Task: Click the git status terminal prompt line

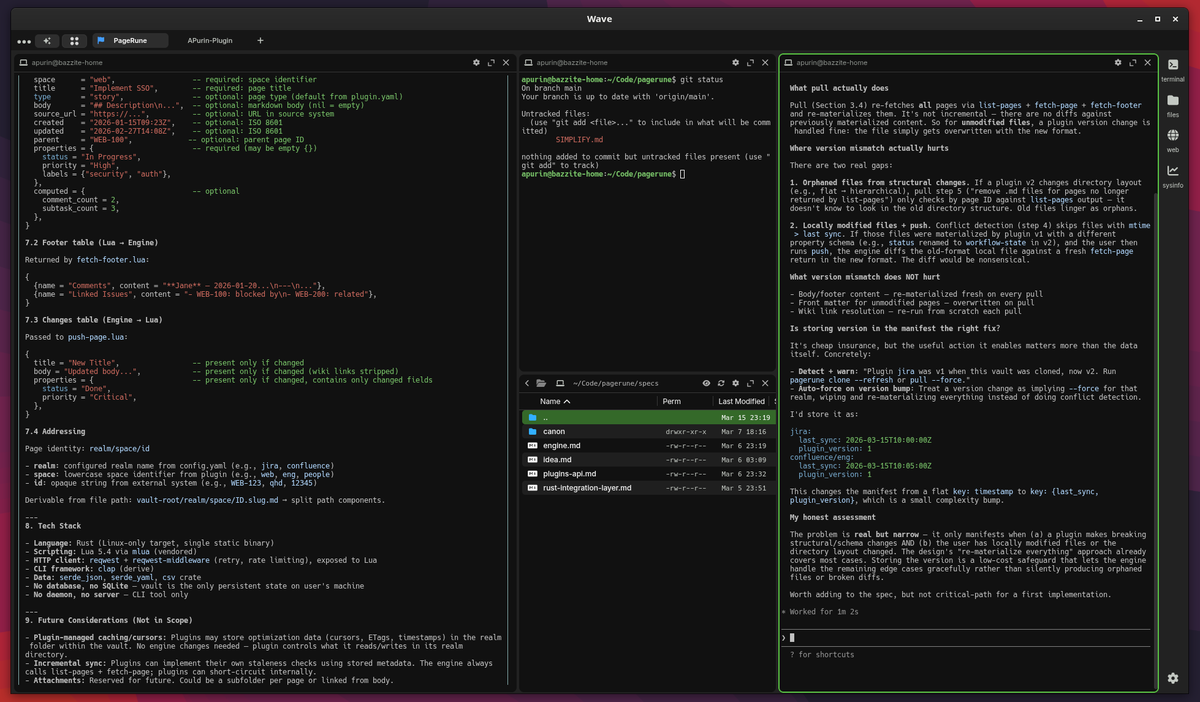Action: click(x=603, y=174)
